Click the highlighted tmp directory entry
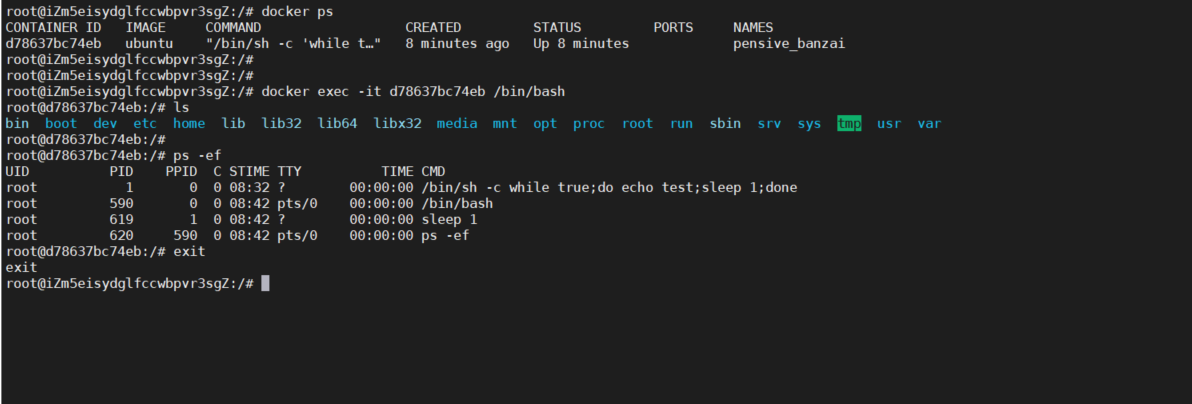This screenshot has width=1192, height=404. [849, 123]
